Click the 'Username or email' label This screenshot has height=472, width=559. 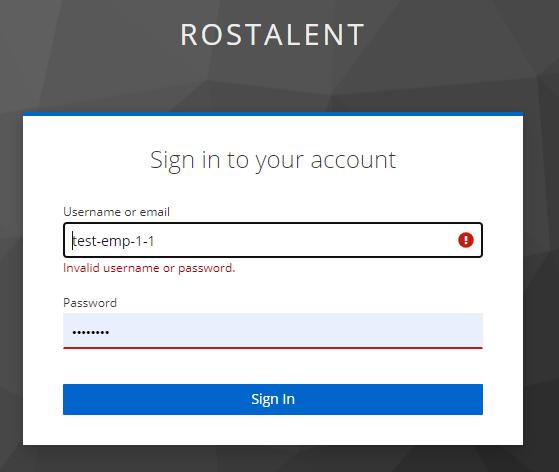[116, 212]
